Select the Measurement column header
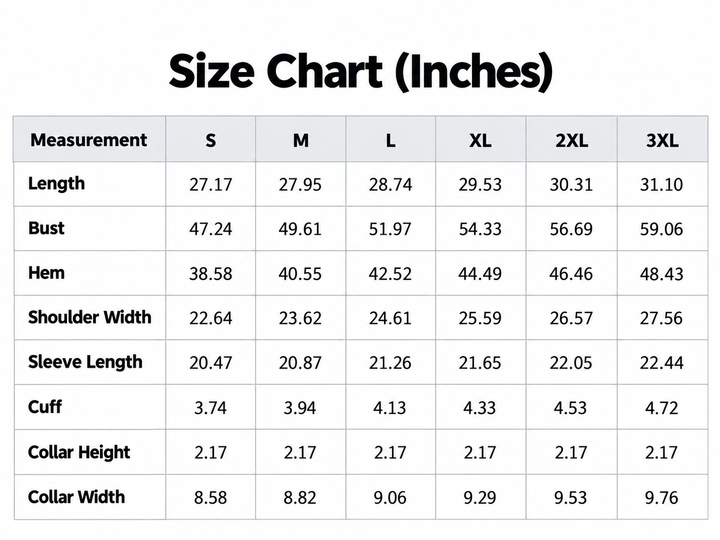720x540 pixels. coord(89,140)
